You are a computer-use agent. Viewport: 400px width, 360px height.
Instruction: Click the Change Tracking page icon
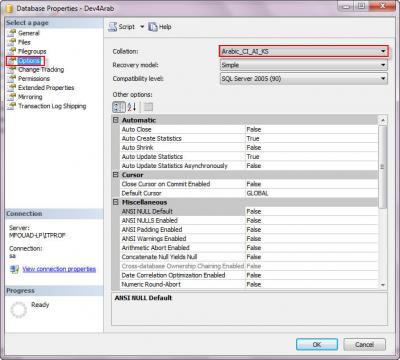pos(12,69)
